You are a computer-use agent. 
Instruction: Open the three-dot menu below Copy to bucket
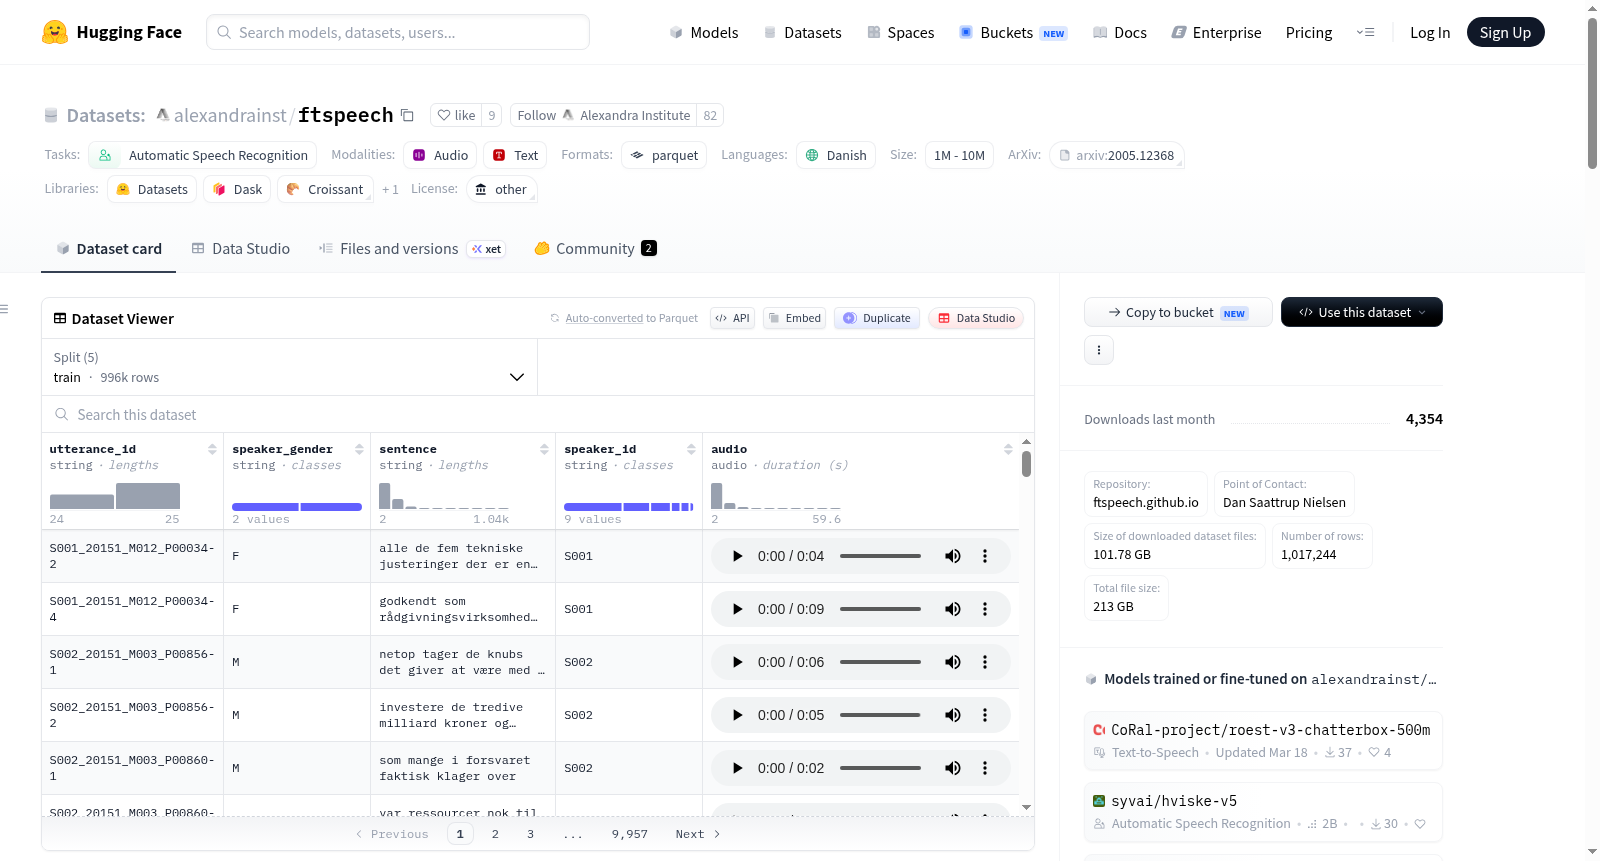(x=1099, y=350)
